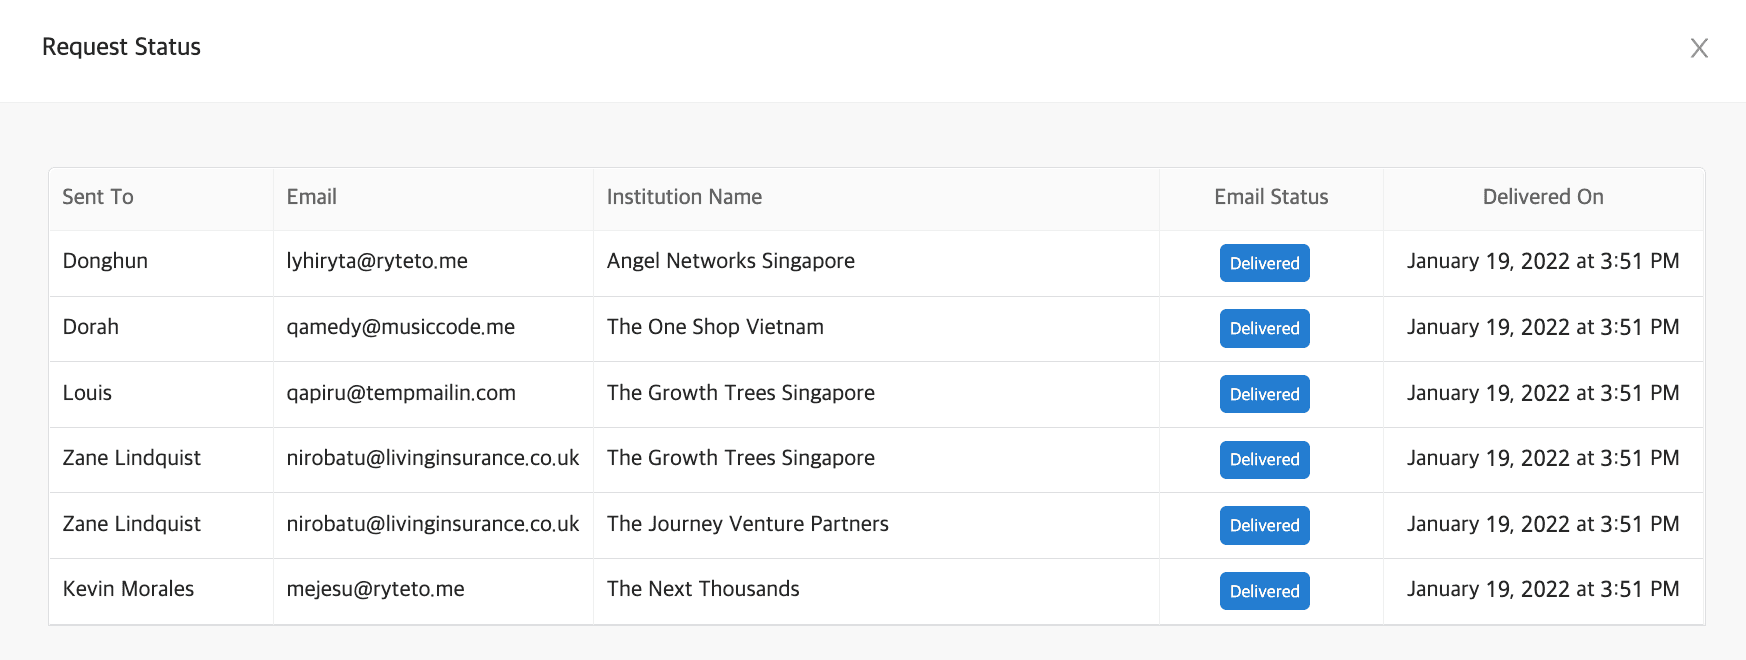Click Kevin Morales's delivered date

click(x=1543, y=589)
